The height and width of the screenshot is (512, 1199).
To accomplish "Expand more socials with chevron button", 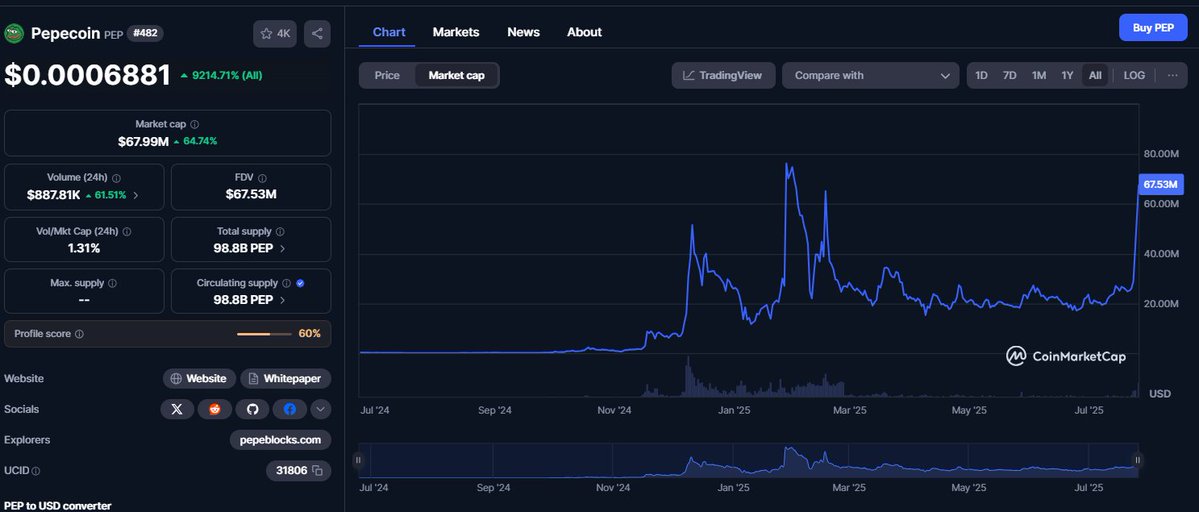I will tap(320, 409).
